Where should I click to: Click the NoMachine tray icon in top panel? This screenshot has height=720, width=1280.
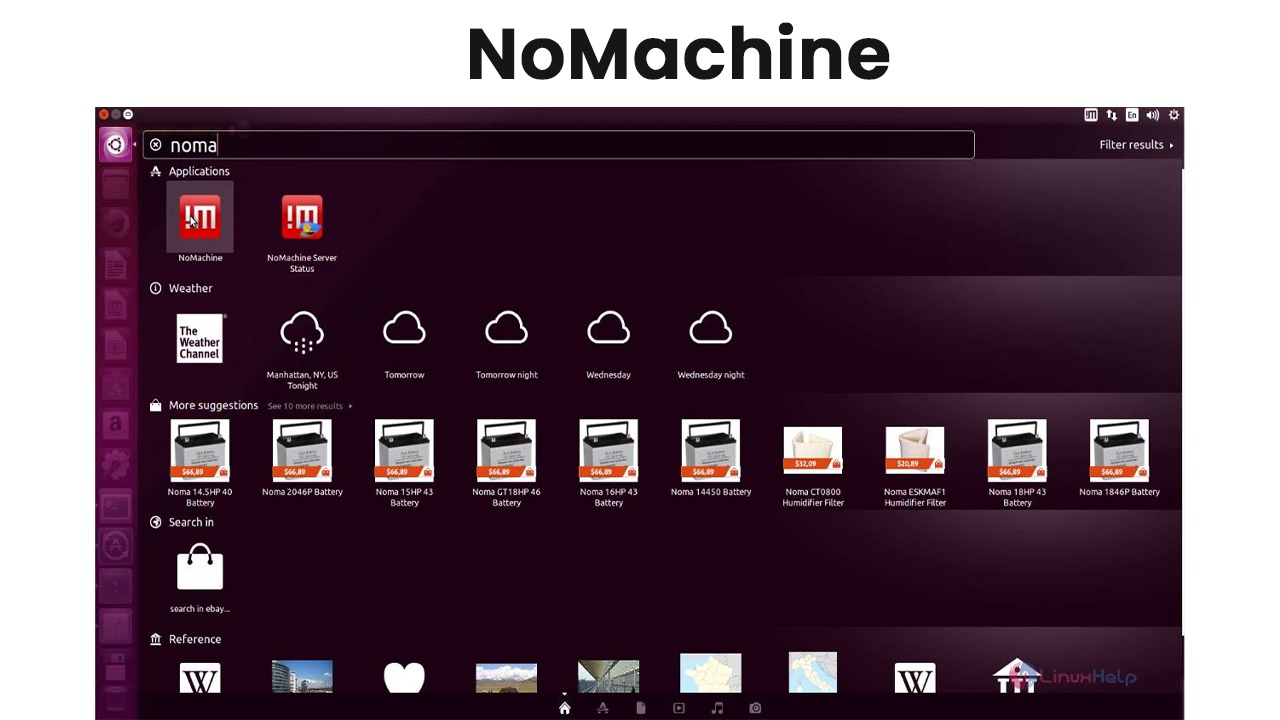pyautogui.click(x=1091, y=114)
